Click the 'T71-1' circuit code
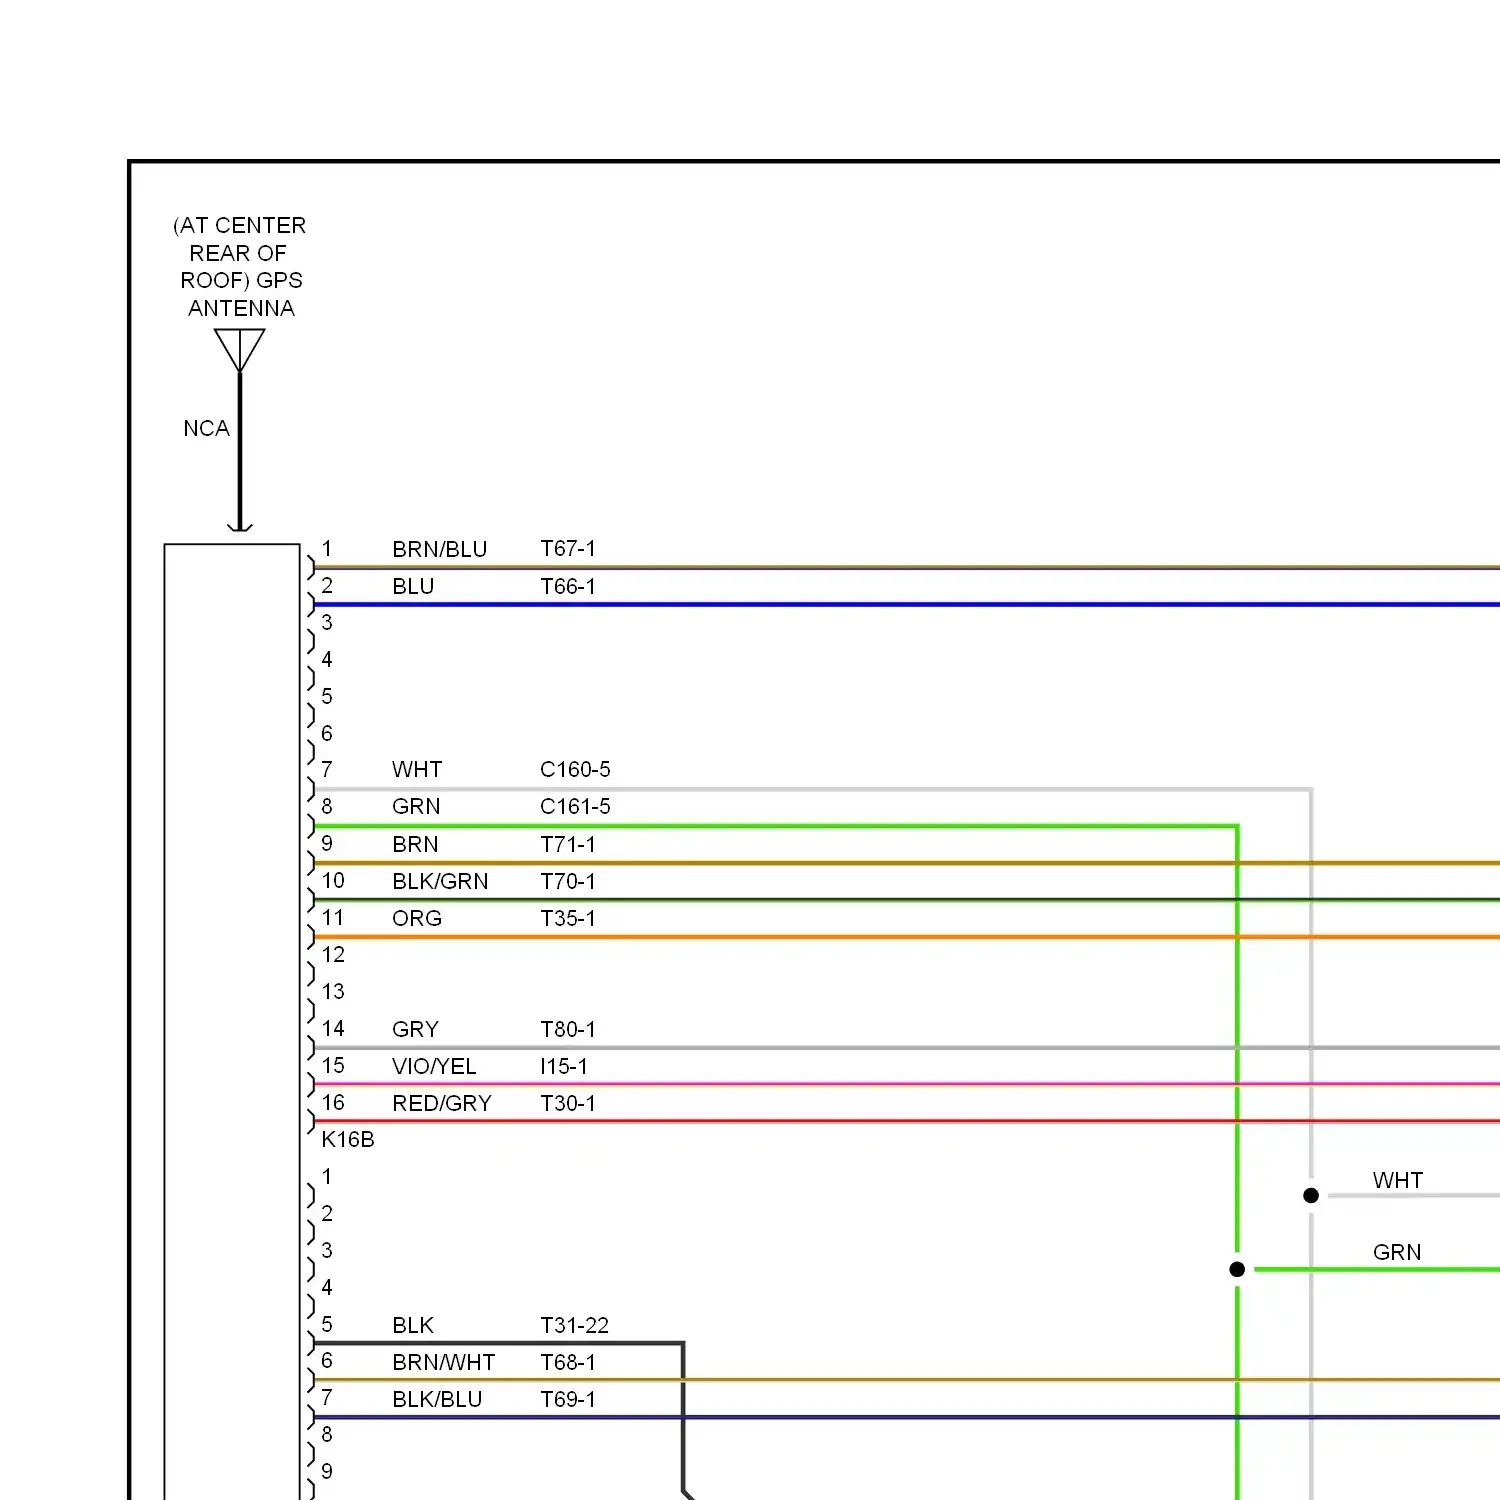 [568, 845]
